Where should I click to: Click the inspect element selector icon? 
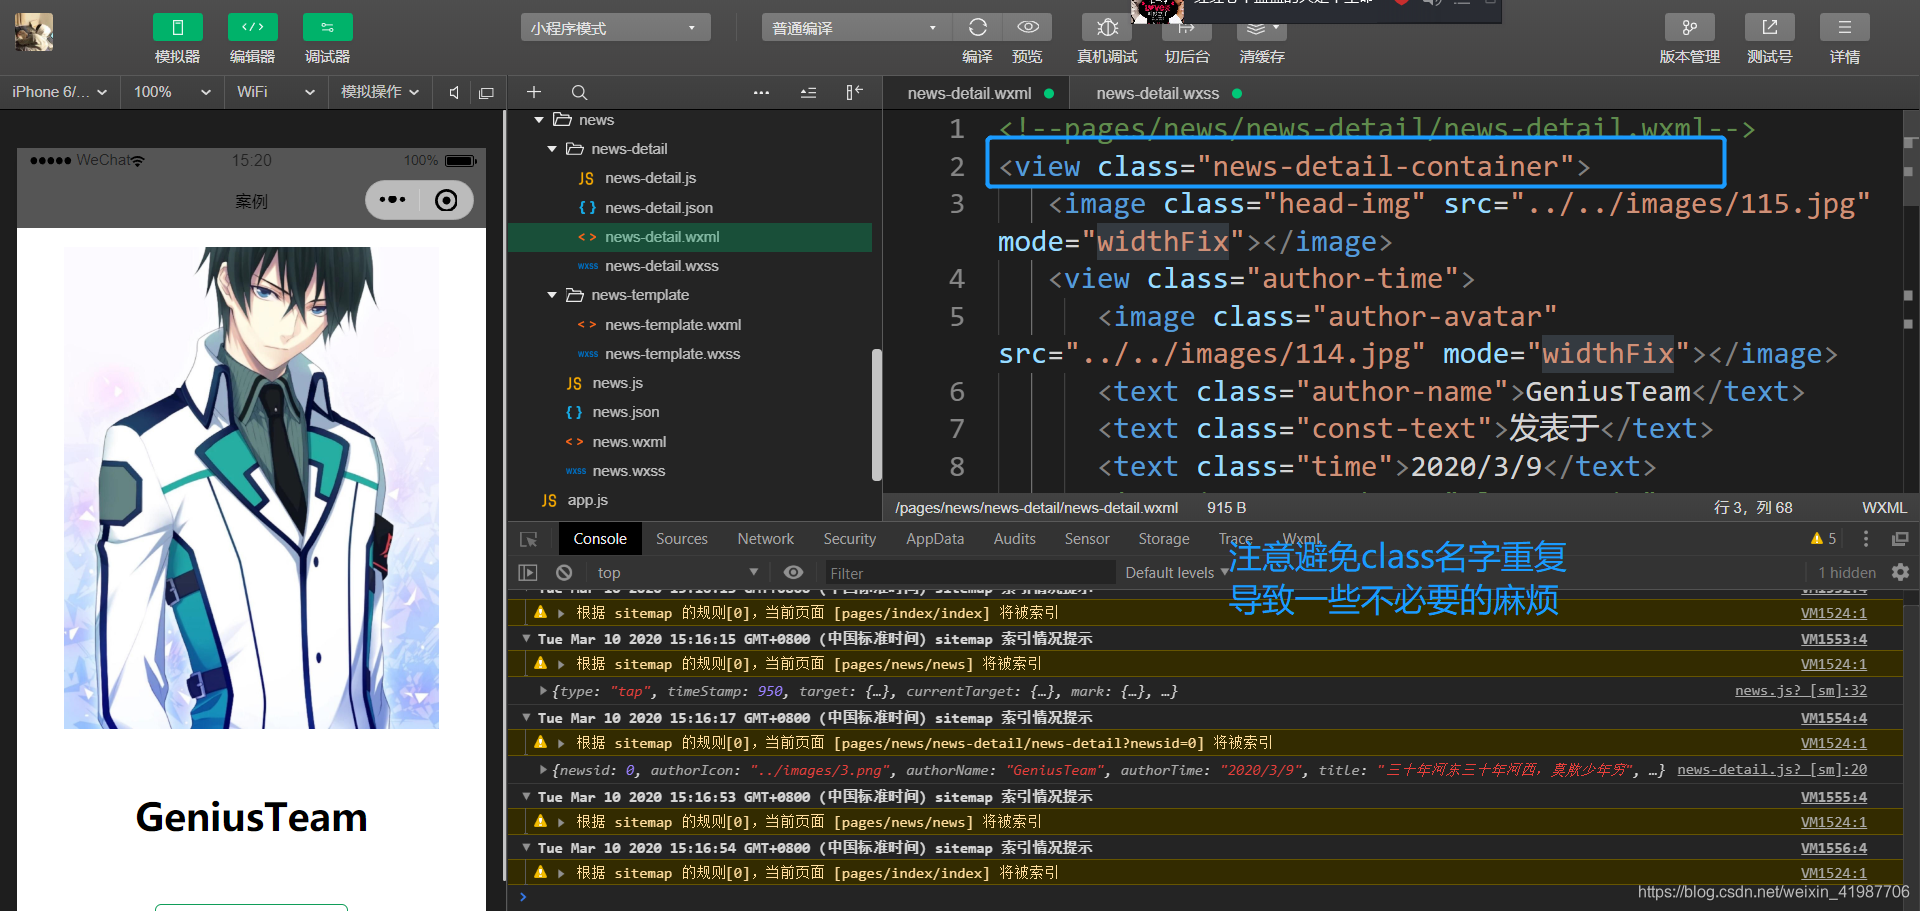tap(529, 539)
